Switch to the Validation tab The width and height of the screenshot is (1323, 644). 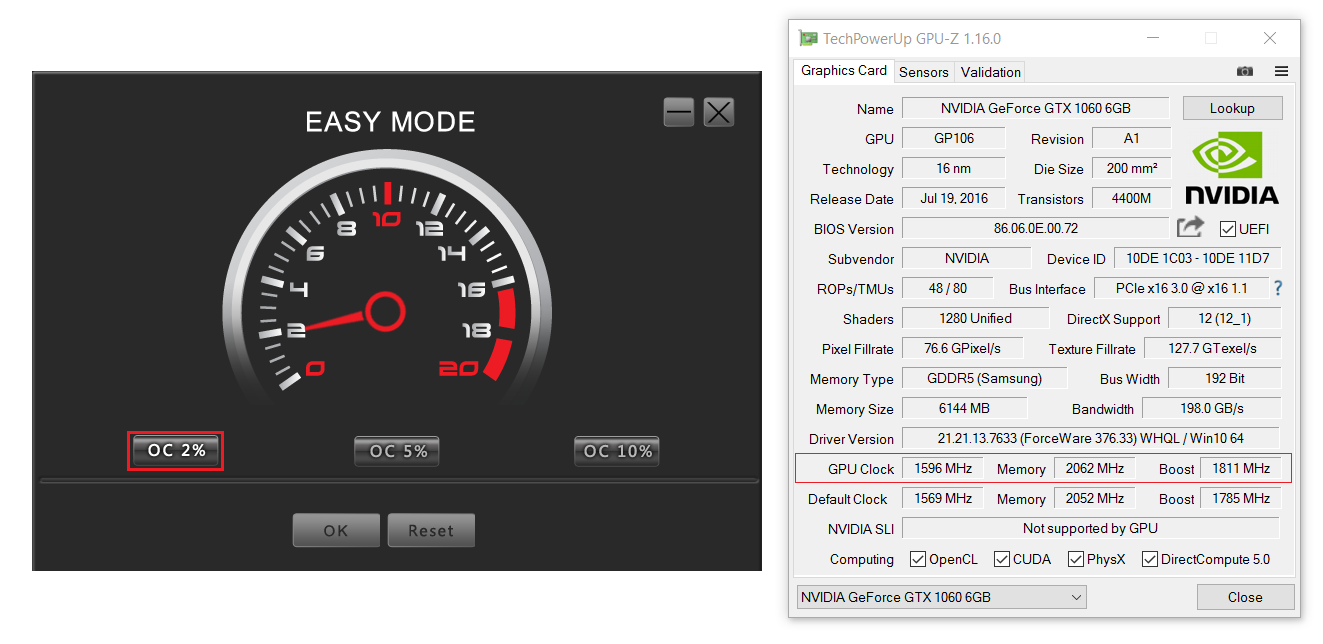(x=991, y=72)
